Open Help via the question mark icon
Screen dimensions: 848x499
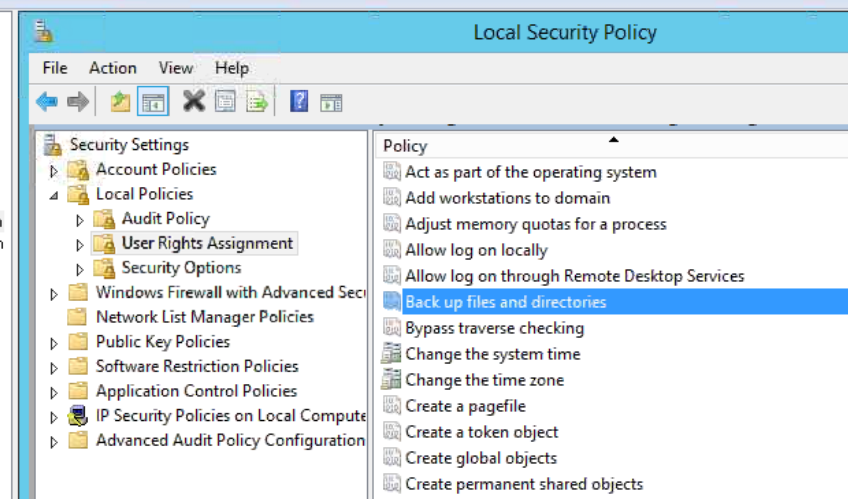tap(299, 101)
